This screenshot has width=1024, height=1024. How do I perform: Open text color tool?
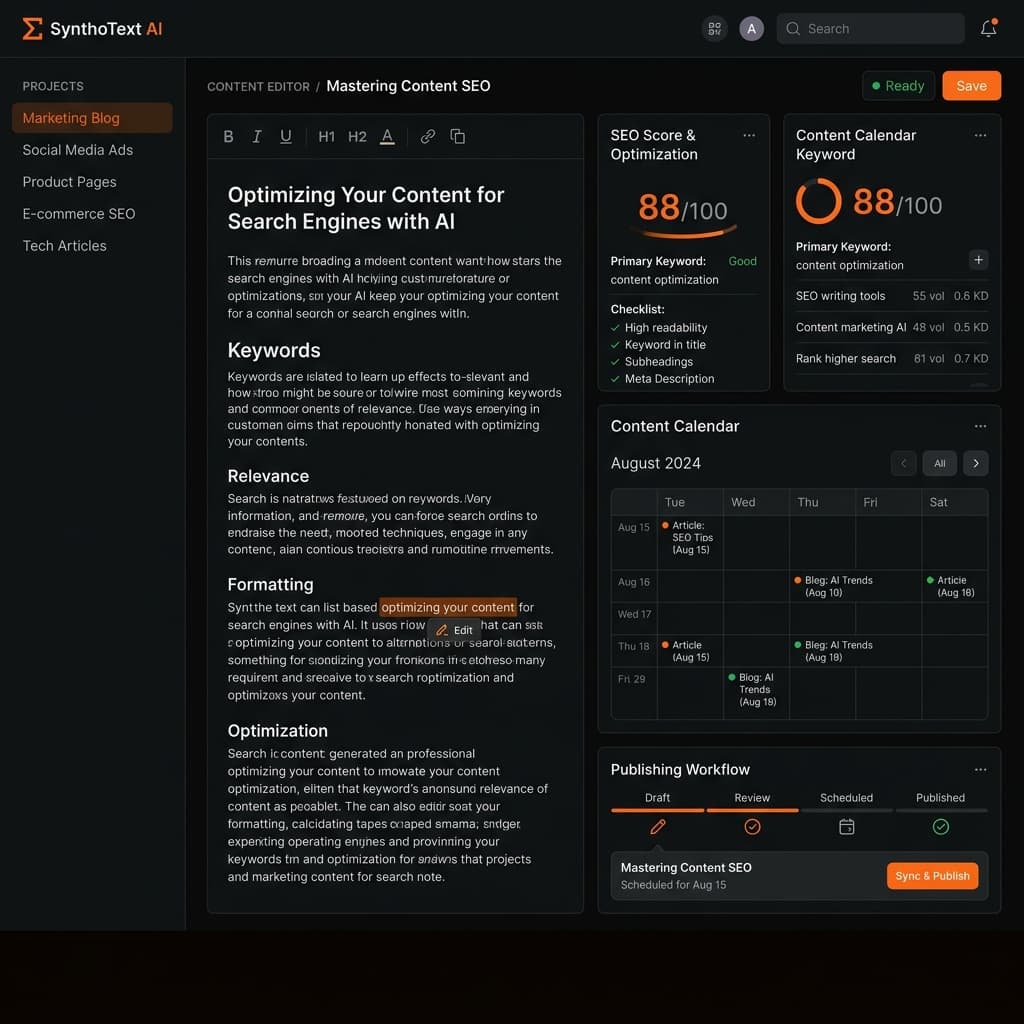click(387, 136)
